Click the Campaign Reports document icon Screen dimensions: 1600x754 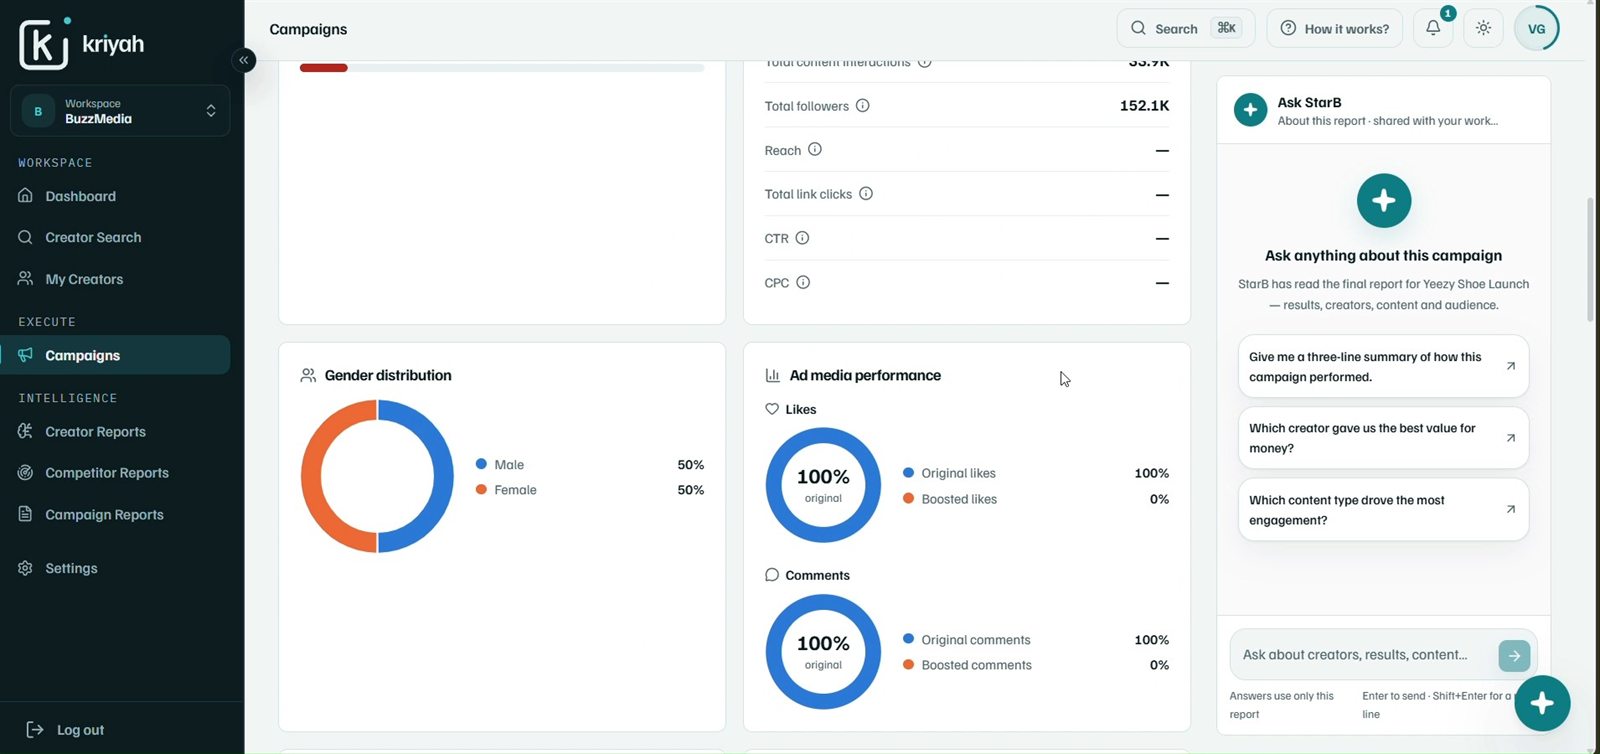click(x=26, y=514)
